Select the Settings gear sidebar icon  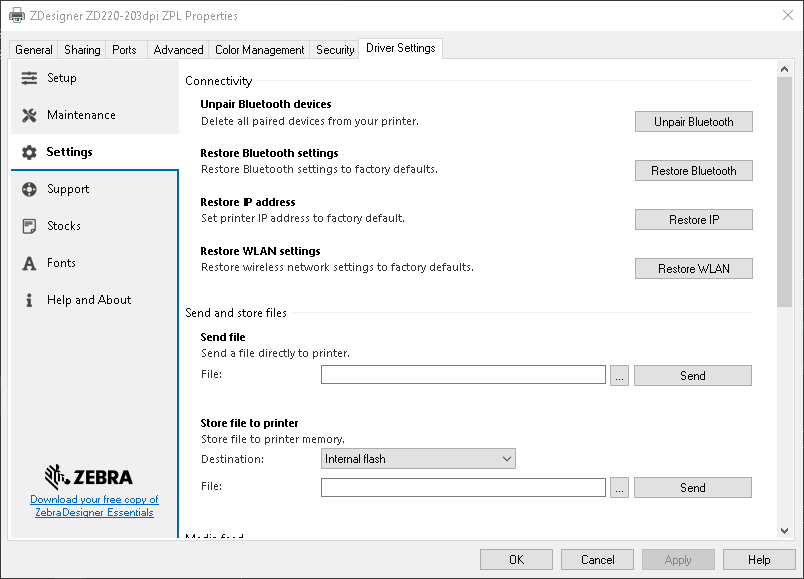pos(30,151)
